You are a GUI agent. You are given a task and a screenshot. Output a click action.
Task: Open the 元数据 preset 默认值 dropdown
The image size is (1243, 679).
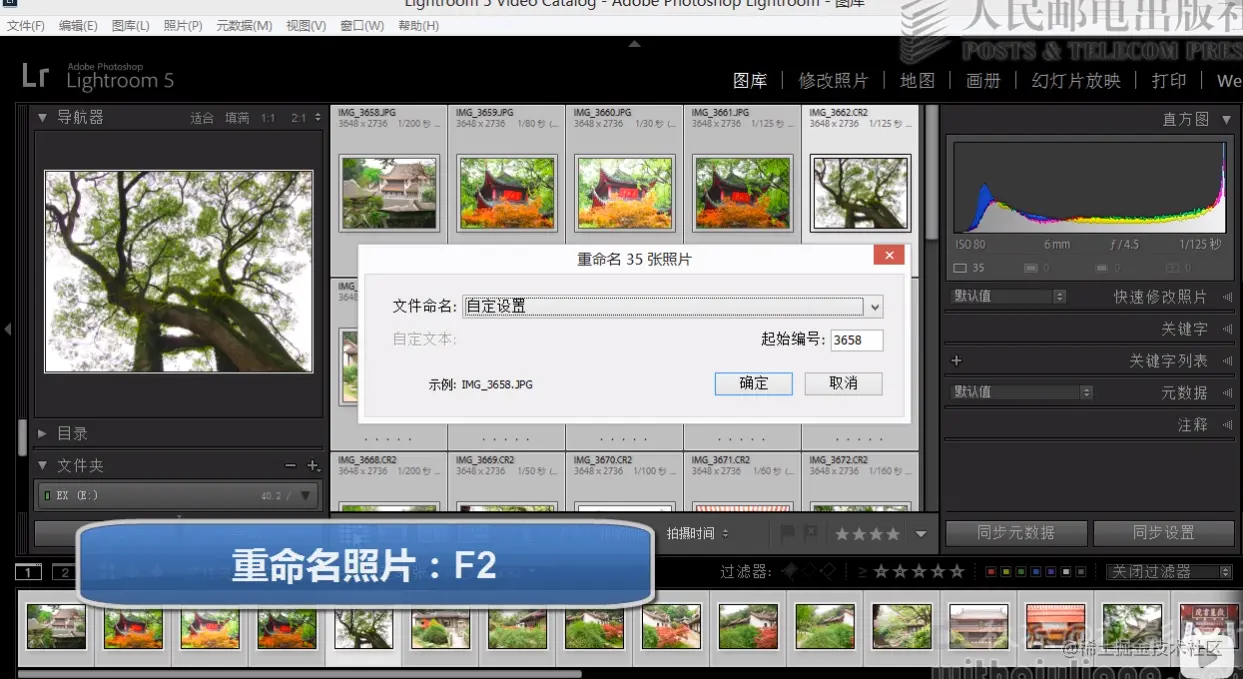click(x=1022, y=392)
